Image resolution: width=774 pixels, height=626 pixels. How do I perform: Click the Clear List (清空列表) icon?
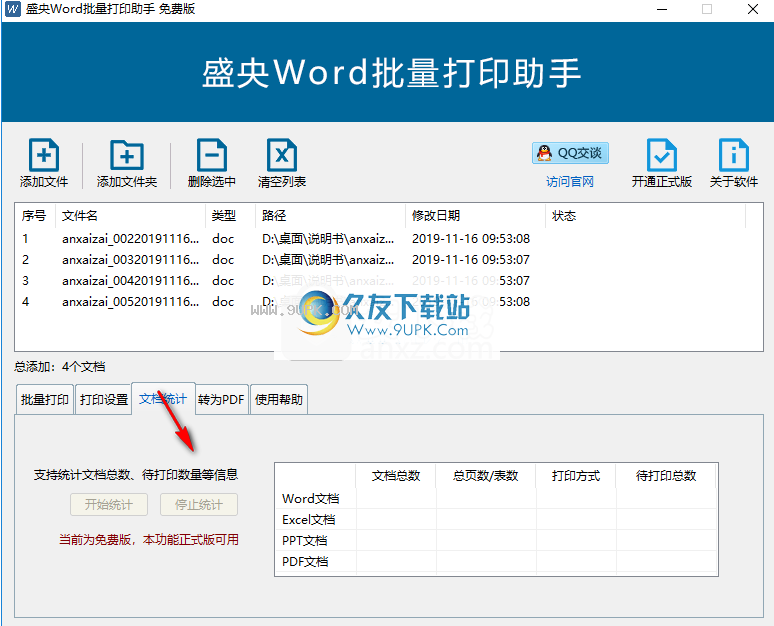(x=282, y=155)
